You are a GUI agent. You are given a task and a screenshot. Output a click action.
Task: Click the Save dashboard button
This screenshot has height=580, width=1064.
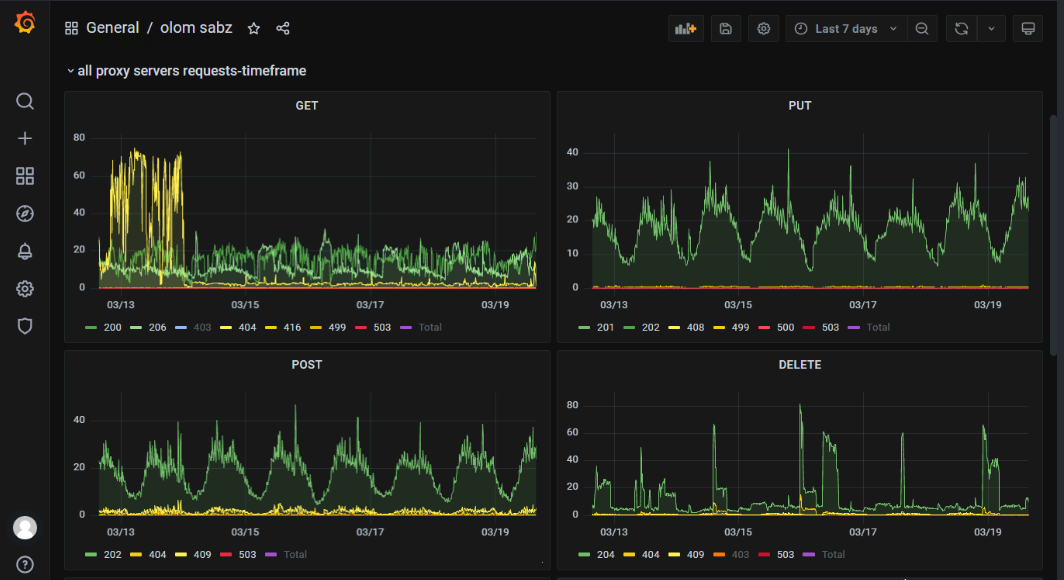726,29
